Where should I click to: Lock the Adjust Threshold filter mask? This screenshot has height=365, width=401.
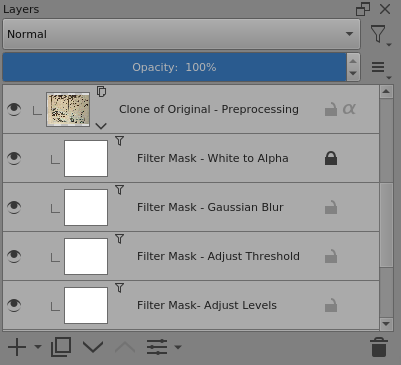pos(331,256)
